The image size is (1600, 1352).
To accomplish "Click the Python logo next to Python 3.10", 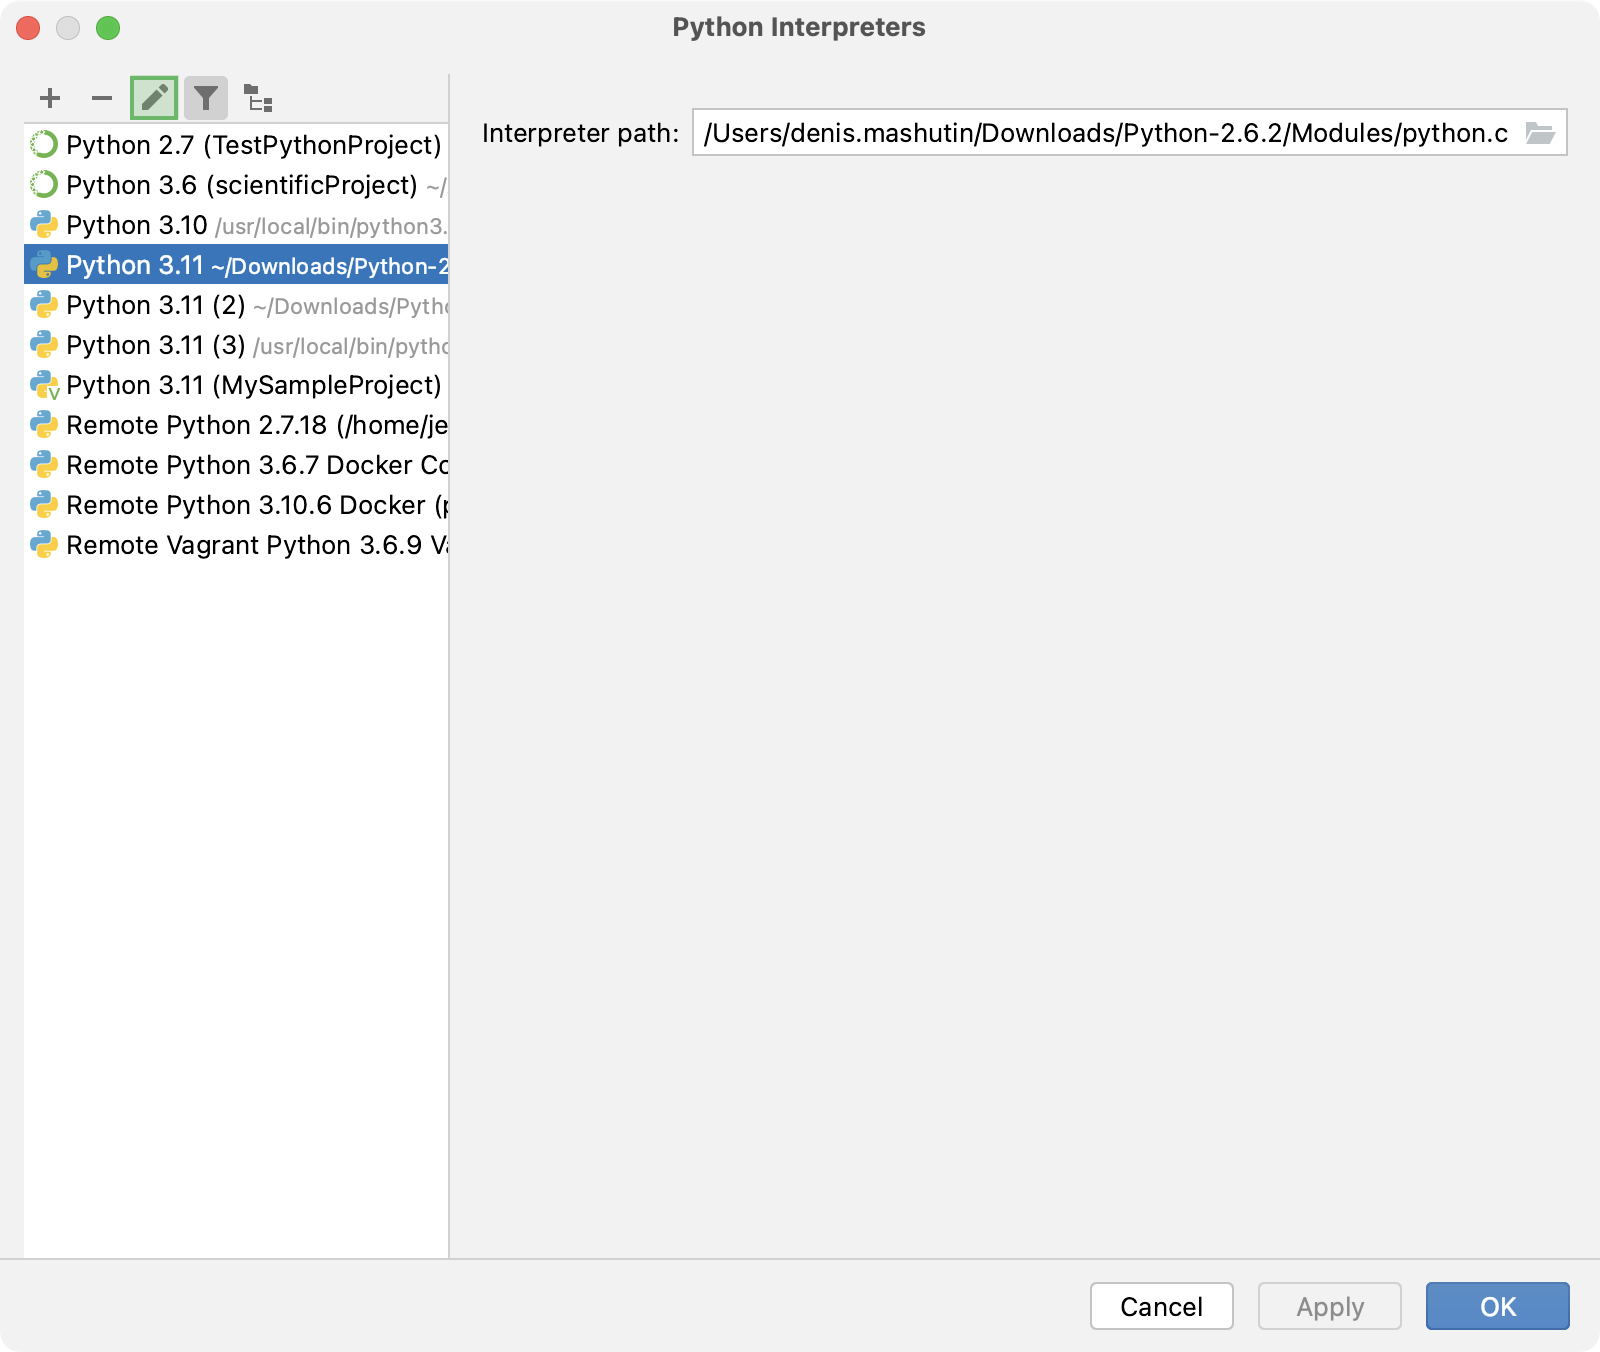I will (44, 225).
